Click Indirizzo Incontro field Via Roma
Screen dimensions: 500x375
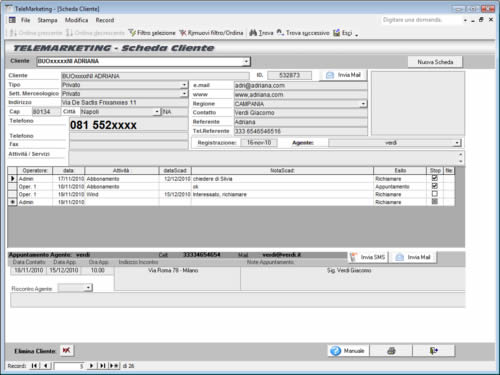[177, 278]
